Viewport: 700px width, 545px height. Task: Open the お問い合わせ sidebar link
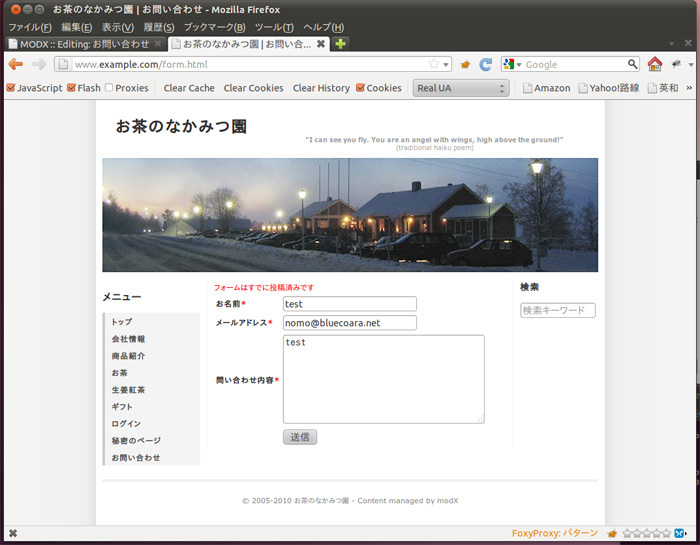pyautogui.click(x=136, y=458)
